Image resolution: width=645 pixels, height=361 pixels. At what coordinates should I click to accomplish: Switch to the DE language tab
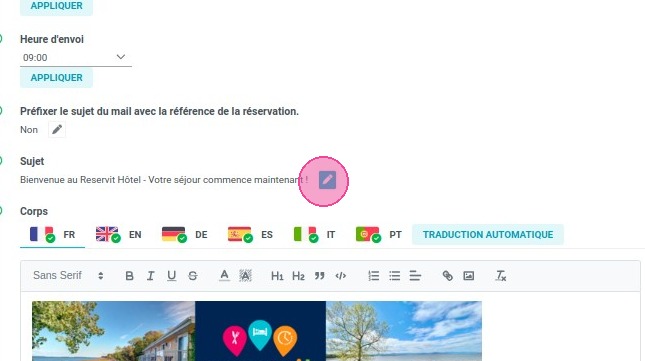pos(184,235)
